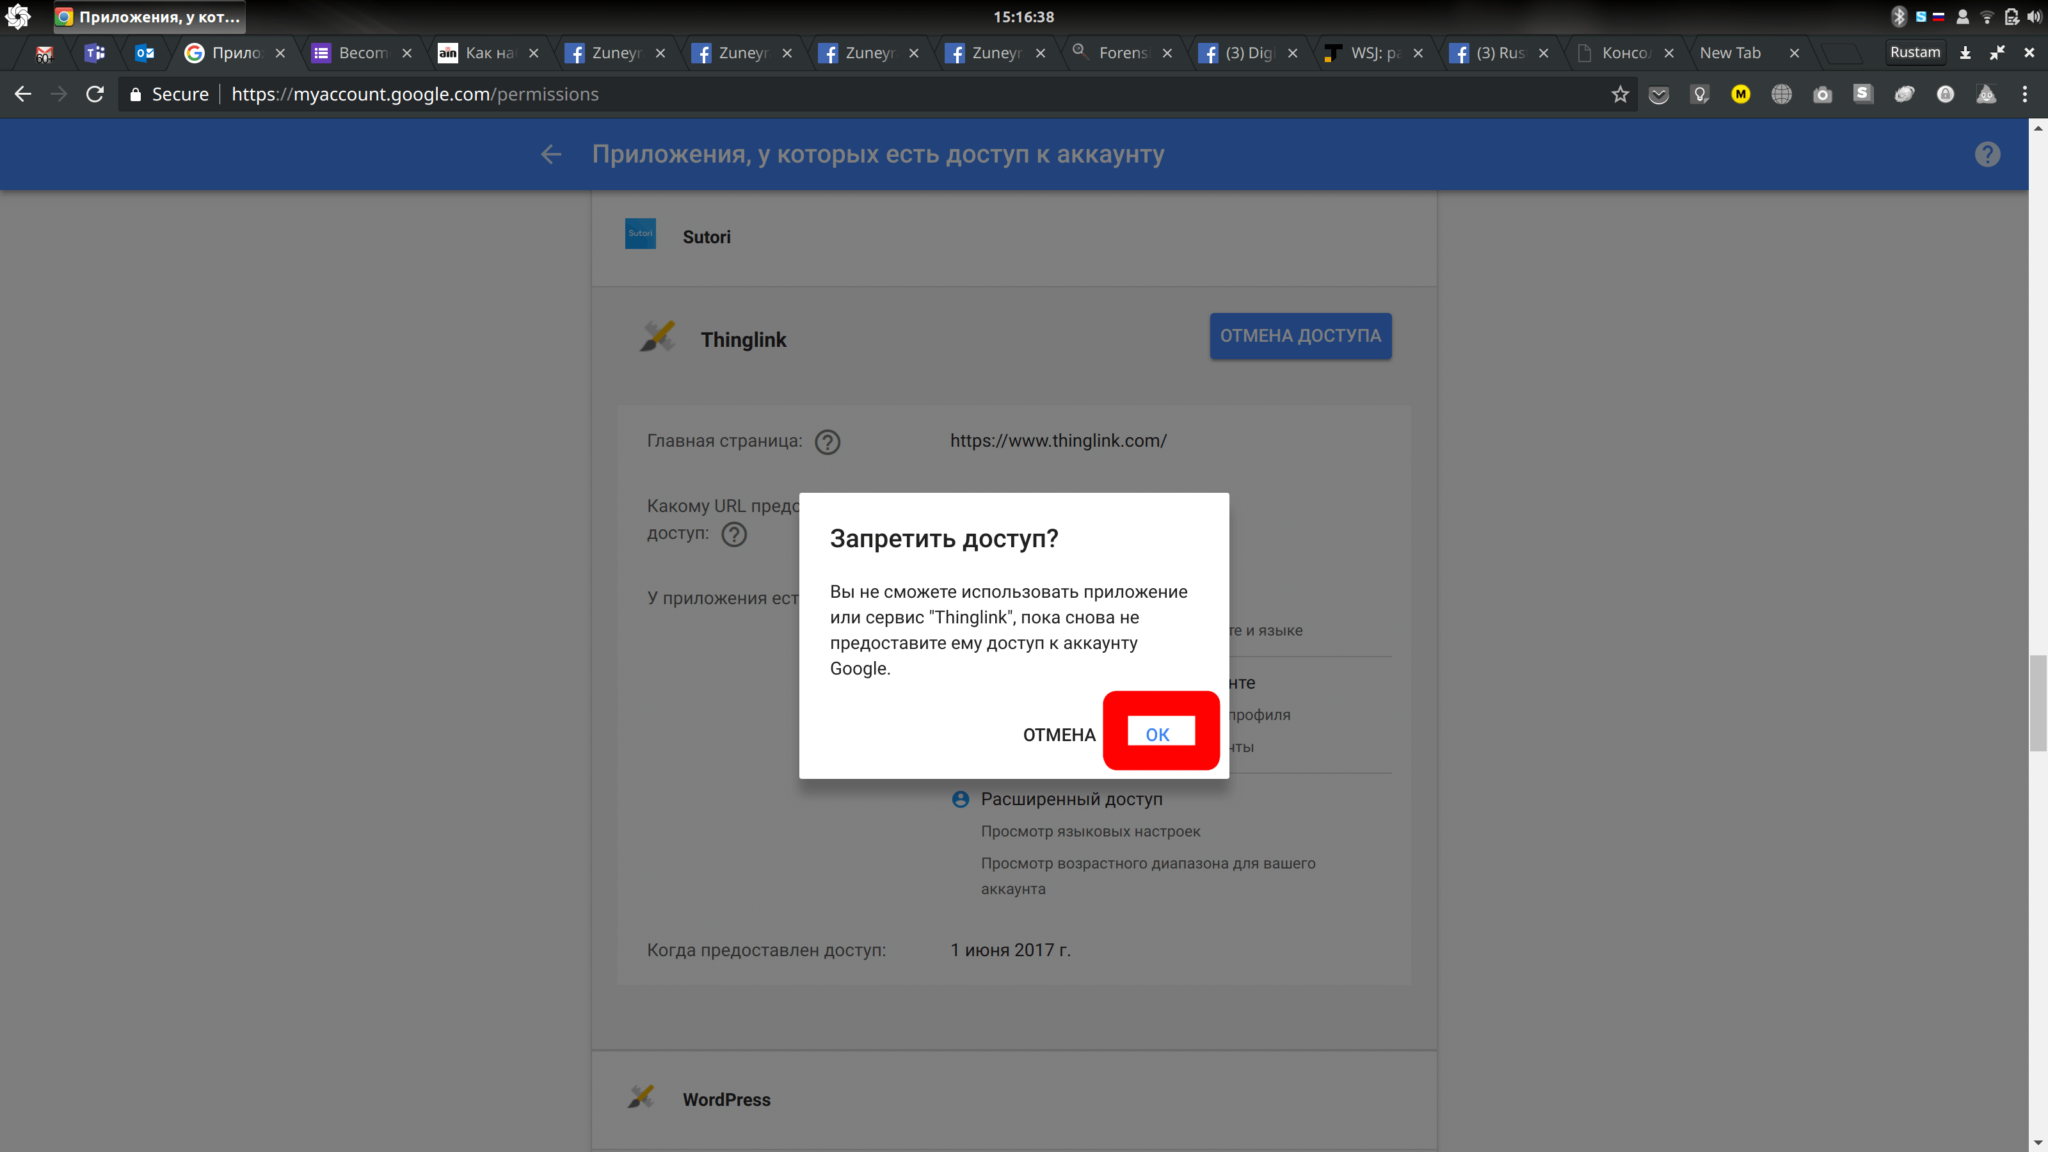This screenshot has height=1152, width=2048.
Task: Close the Becom tab
Action: click(x=407, y=53)
